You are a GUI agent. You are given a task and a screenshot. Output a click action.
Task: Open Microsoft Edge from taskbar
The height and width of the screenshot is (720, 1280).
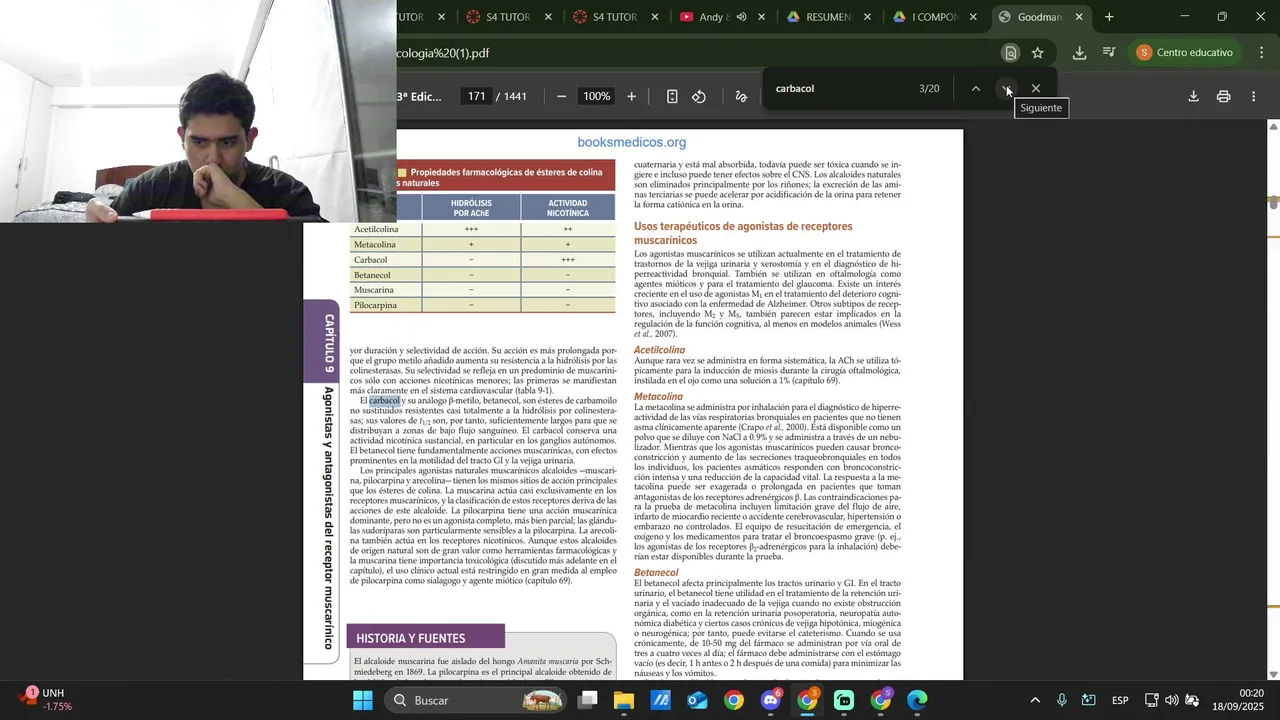(917, 700)
